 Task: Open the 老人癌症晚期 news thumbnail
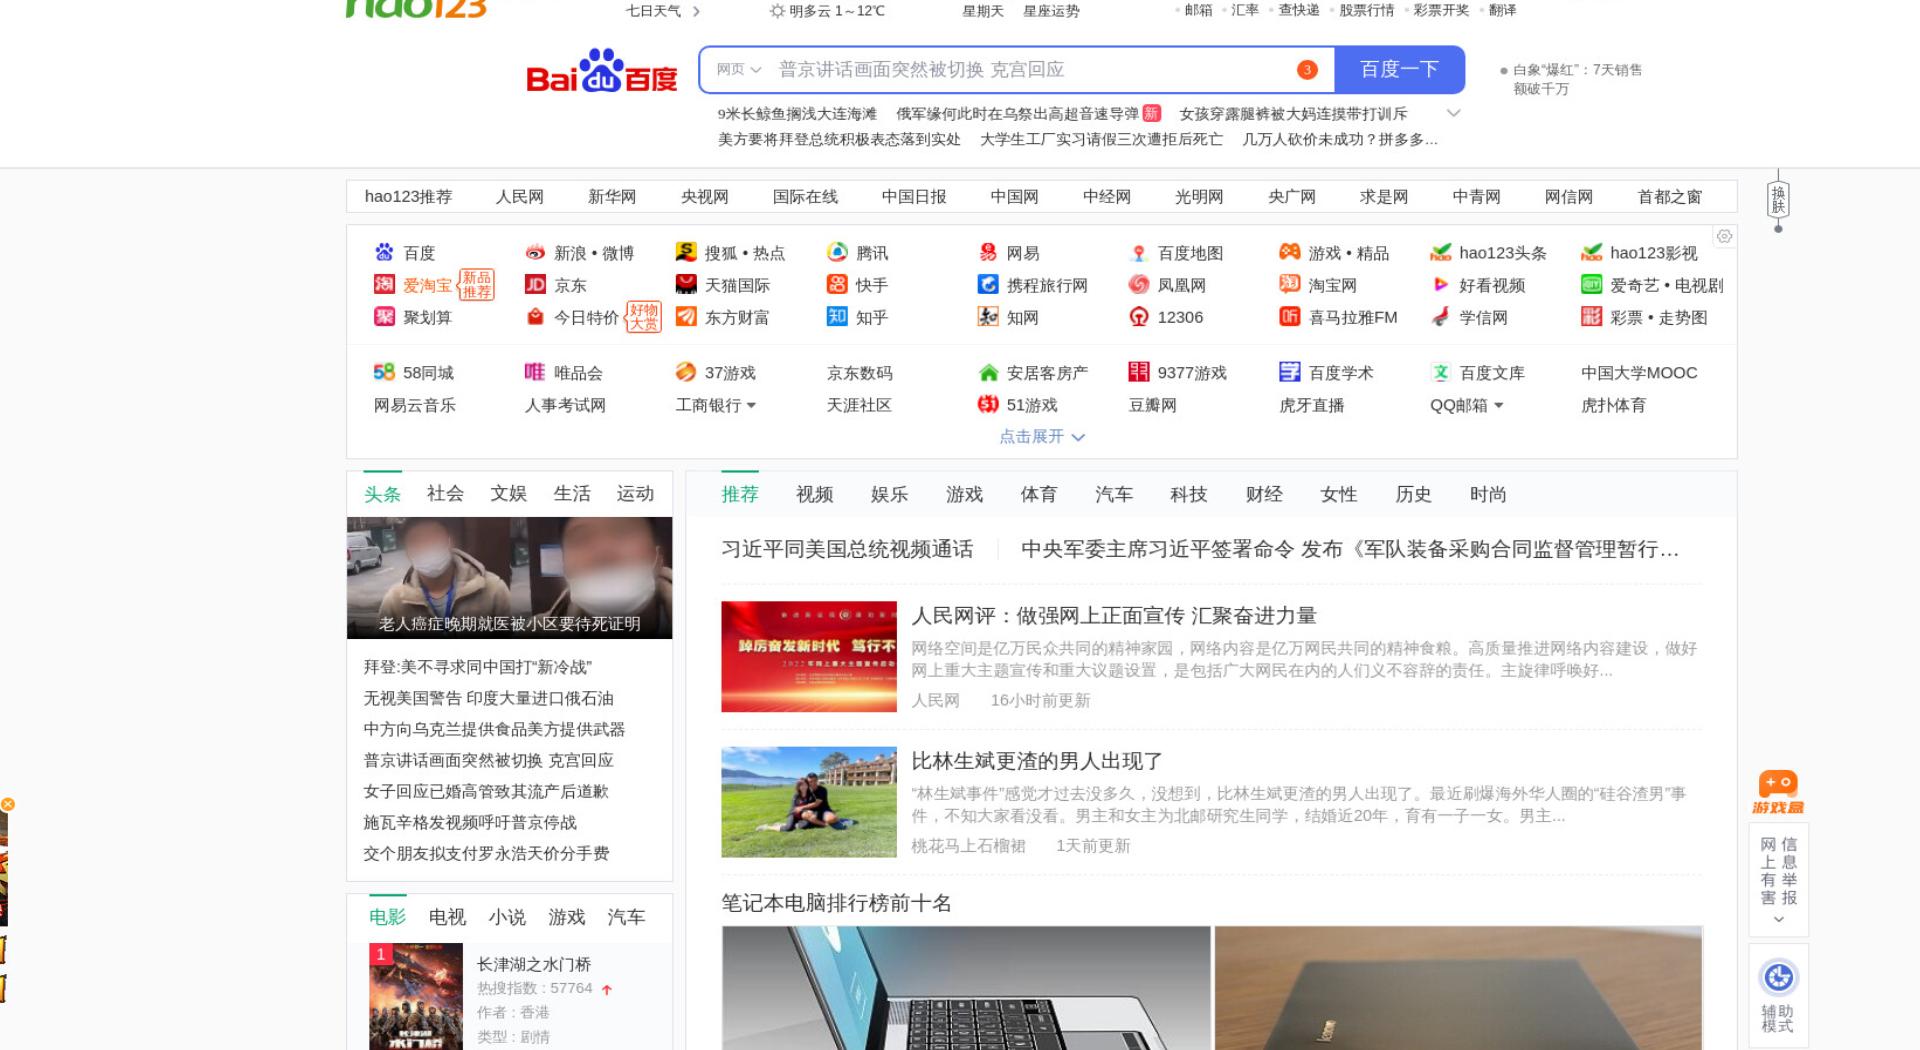(509, 577)
